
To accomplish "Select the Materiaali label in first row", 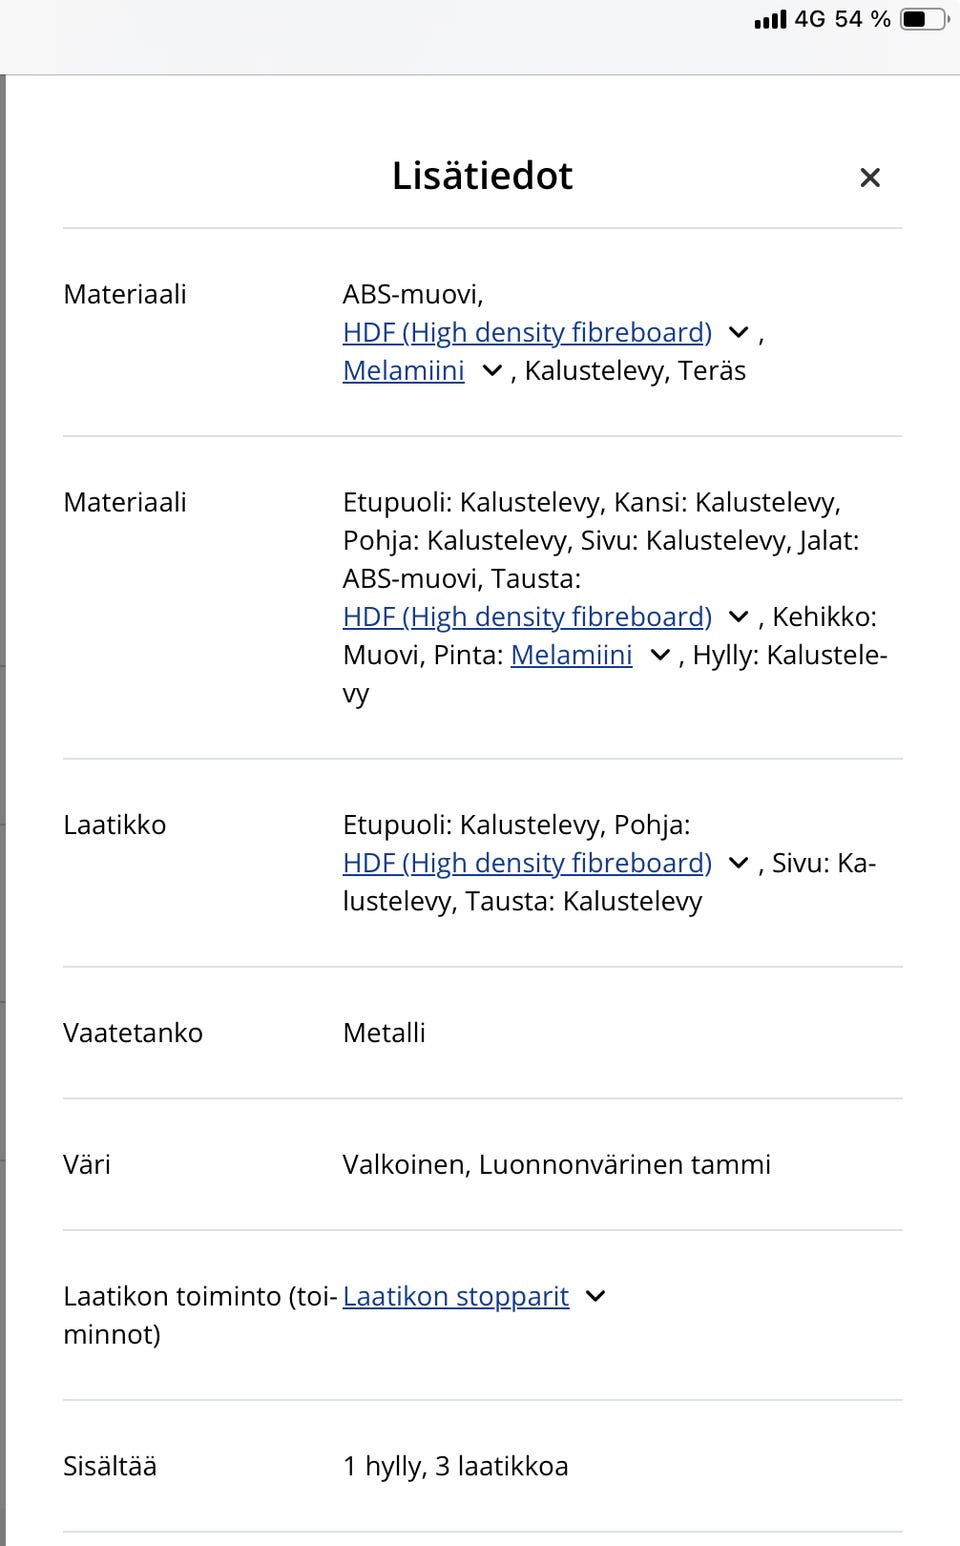I will 124,293.
